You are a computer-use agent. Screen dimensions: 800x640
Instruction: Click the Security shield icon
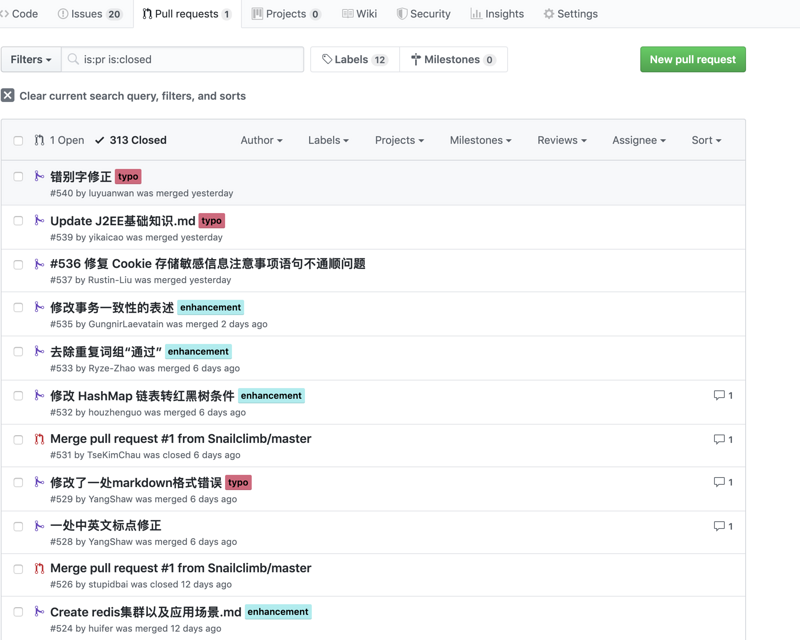click(402, 14)
